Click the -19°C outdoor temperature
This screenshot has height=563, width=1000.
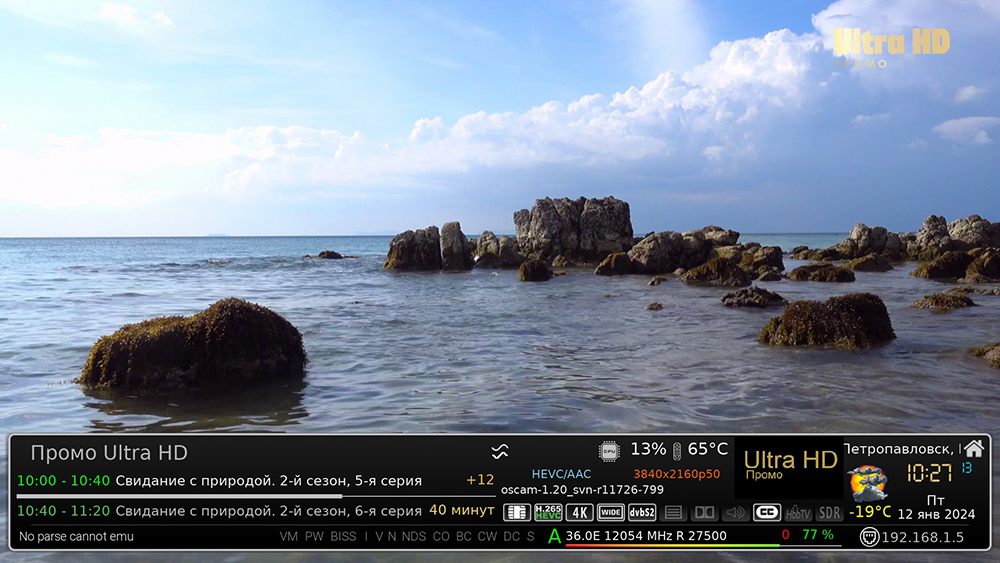point(870,511)
